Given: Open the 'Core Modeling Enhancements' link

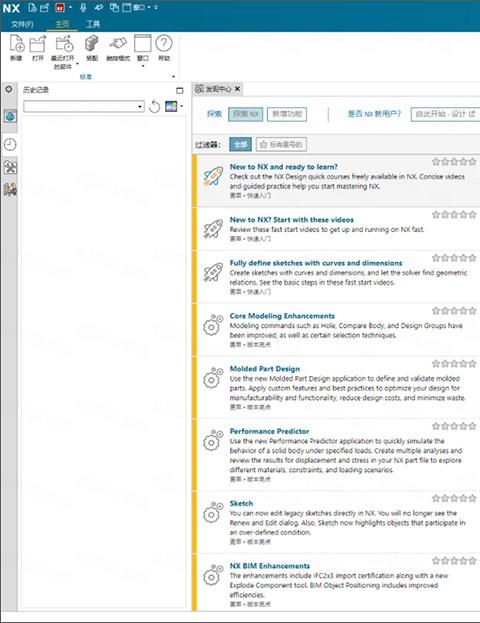Looking at the screenshot, I should click(282, 316).
